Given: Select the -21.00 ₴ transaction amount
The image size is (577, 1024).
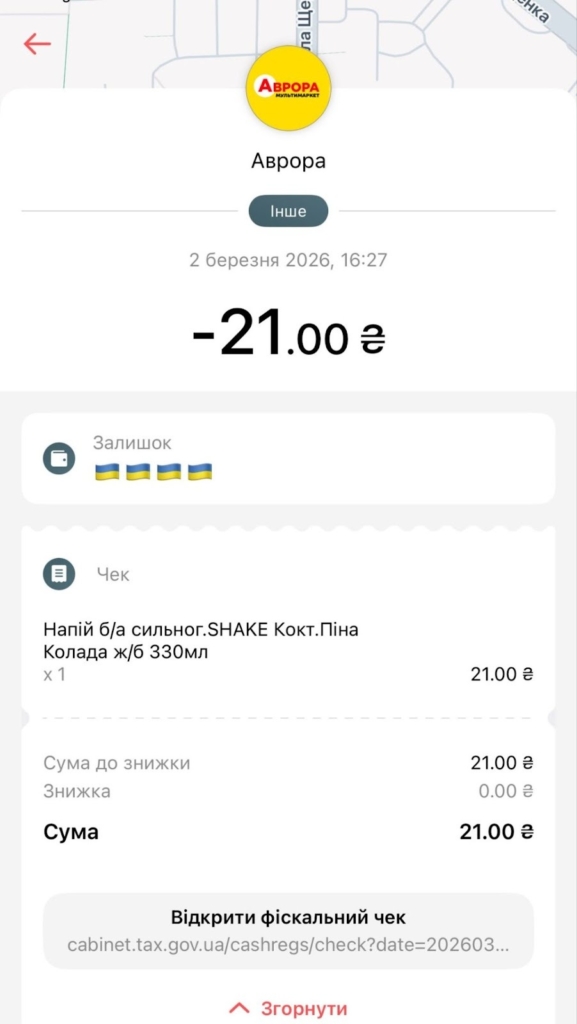Looking at the screenshot, I should coord(288,333).
